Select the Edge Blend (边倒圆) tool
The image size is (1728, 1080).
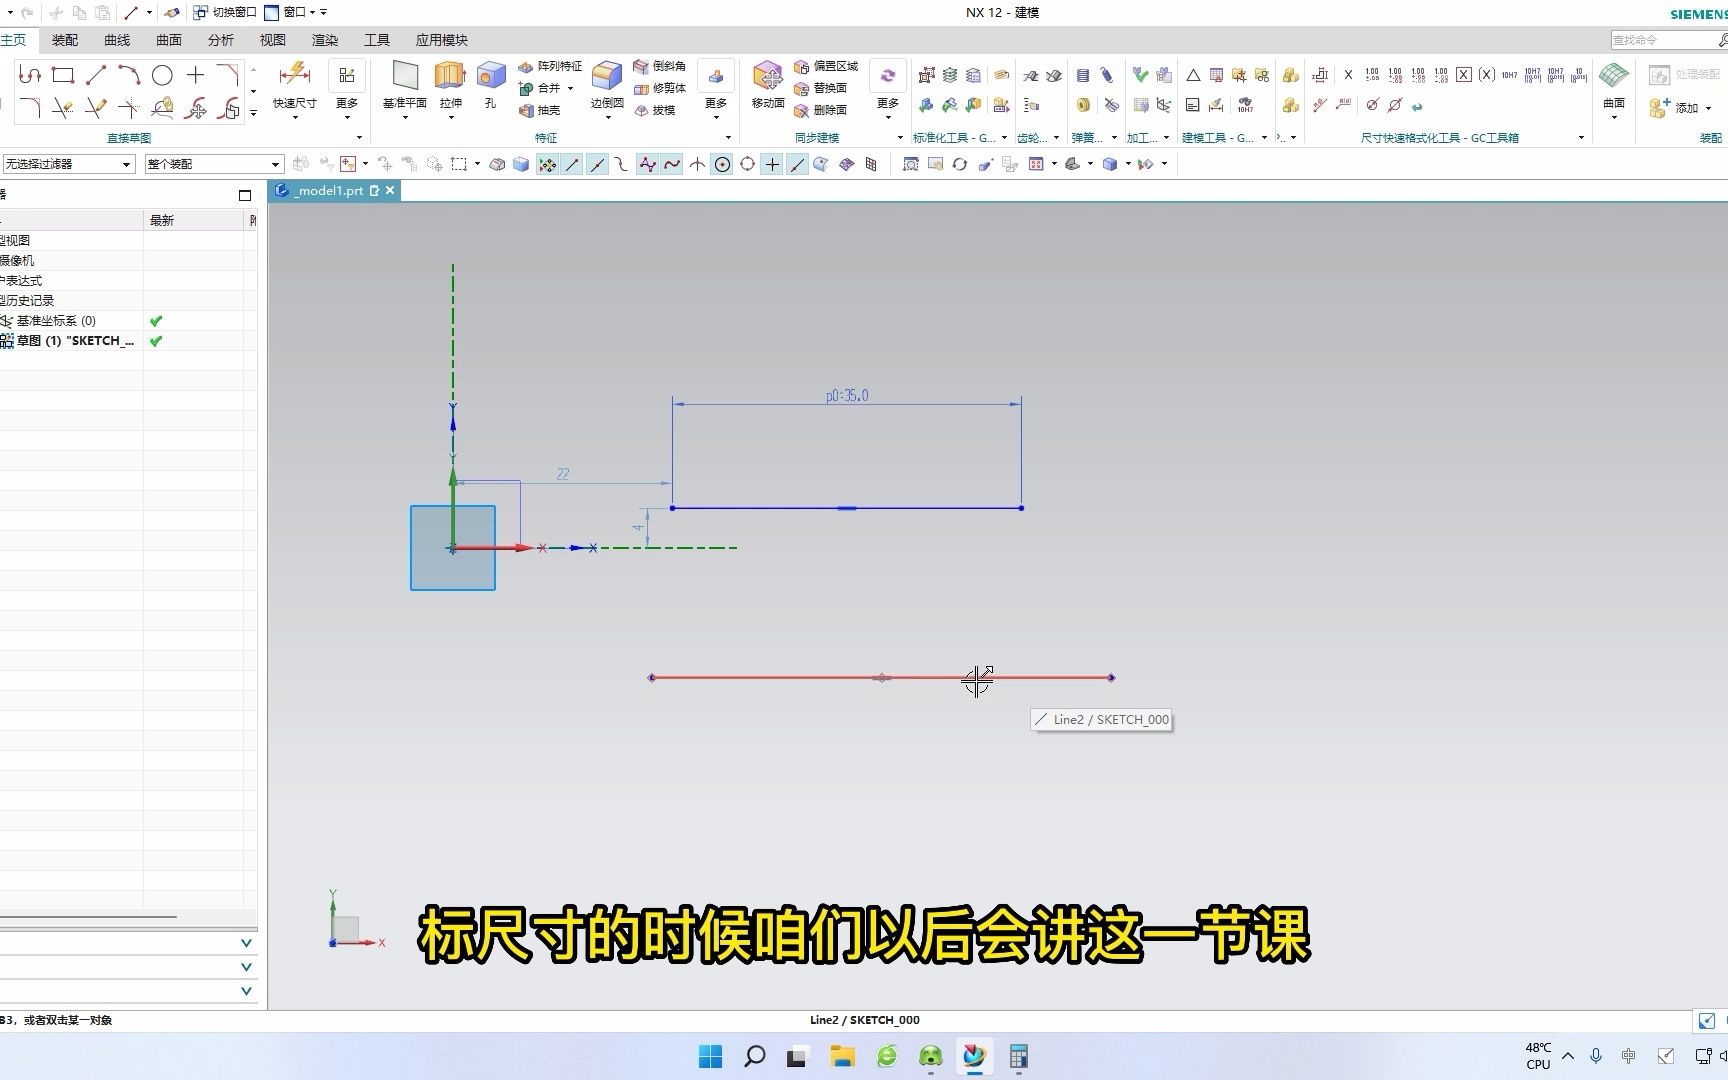coord(605,82)
